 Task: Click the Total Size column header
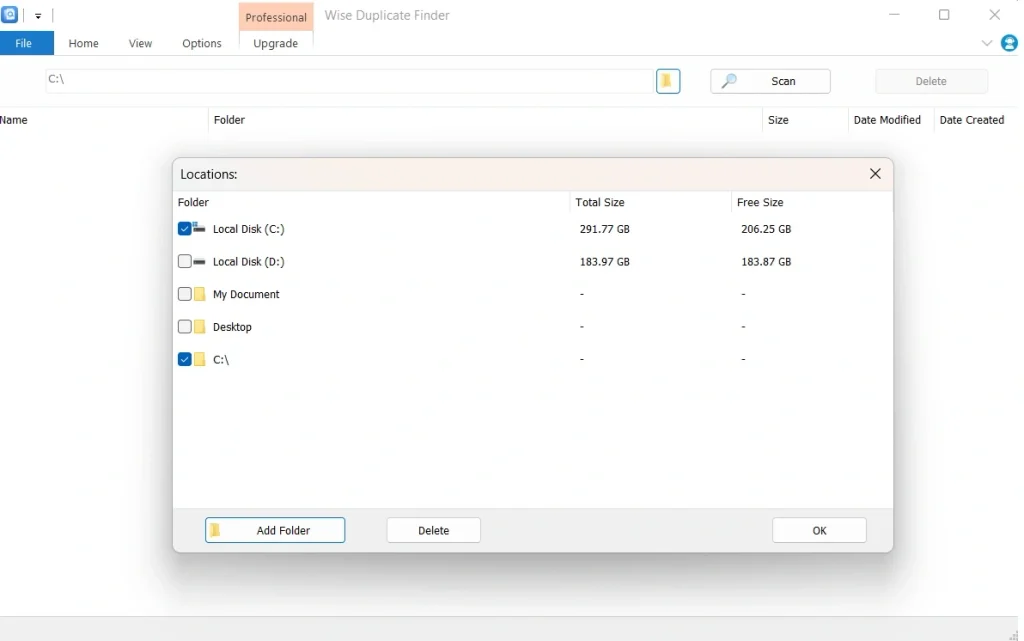(x=600, y=202)
